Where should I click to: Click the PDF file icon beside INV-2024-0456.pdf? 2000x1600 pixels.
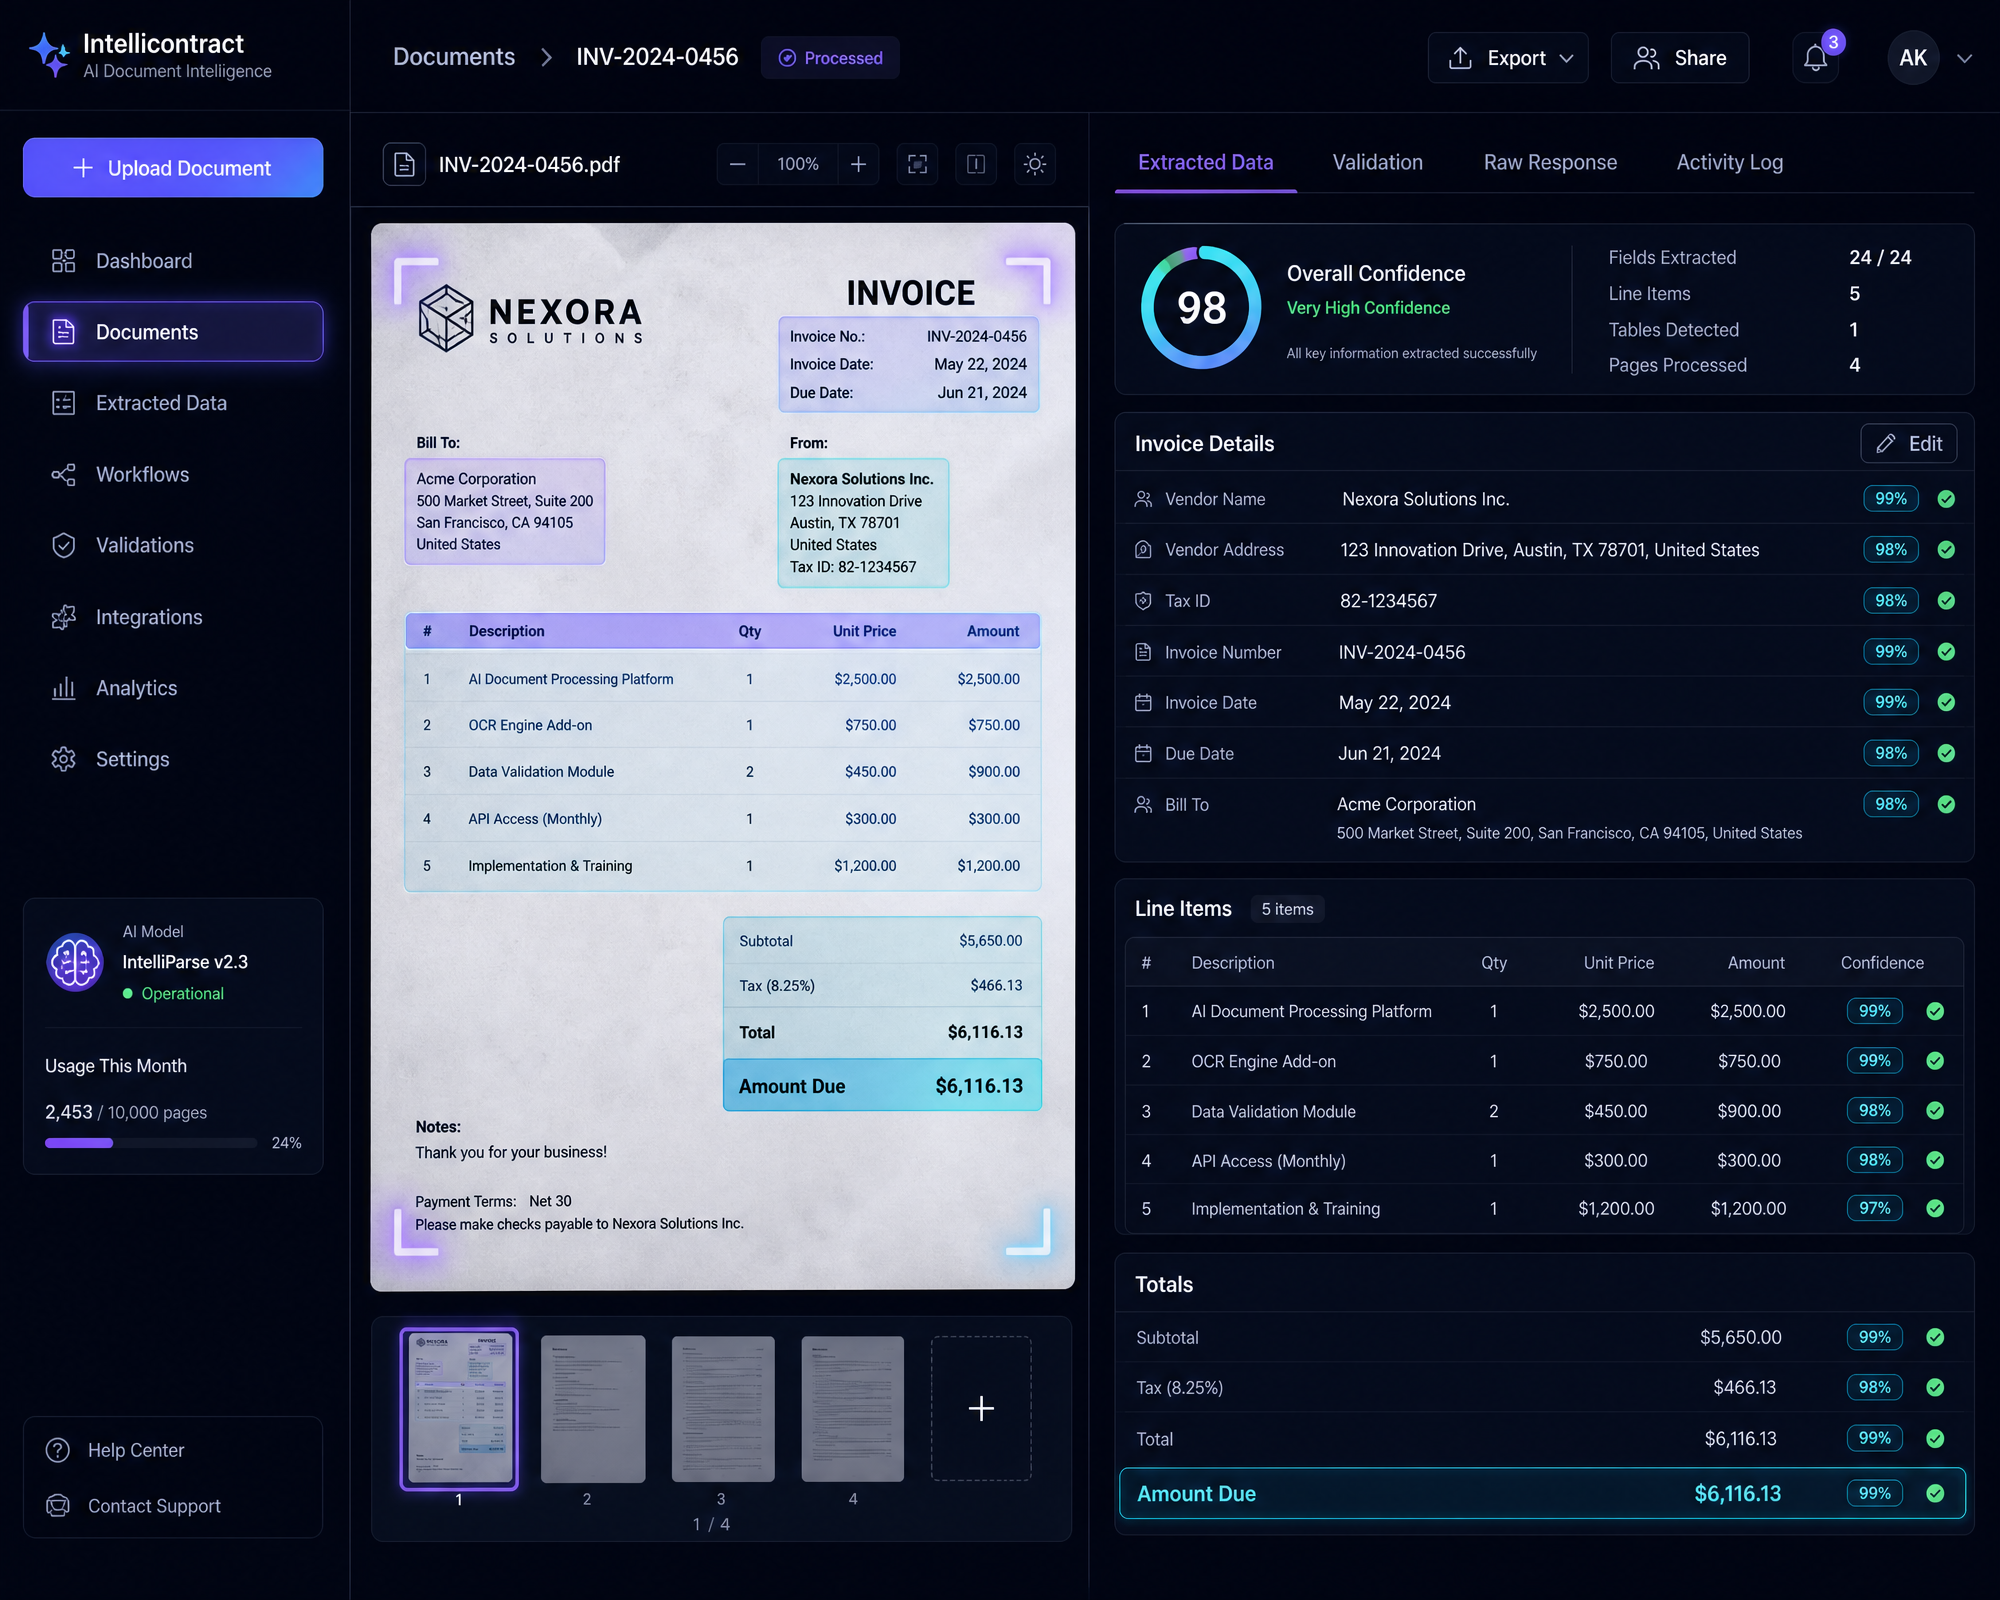point(404,164)
